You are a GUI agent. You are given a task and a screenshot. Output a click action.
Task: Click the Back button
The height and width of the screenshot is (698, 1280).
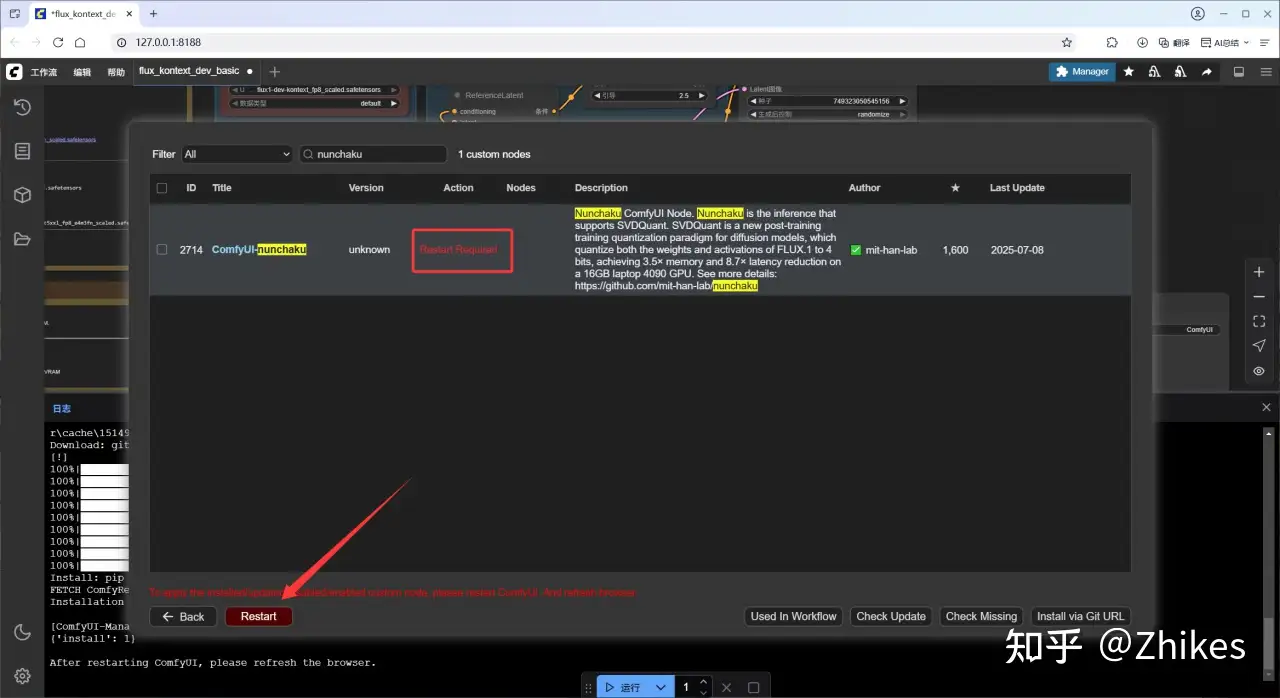point(183,616)
